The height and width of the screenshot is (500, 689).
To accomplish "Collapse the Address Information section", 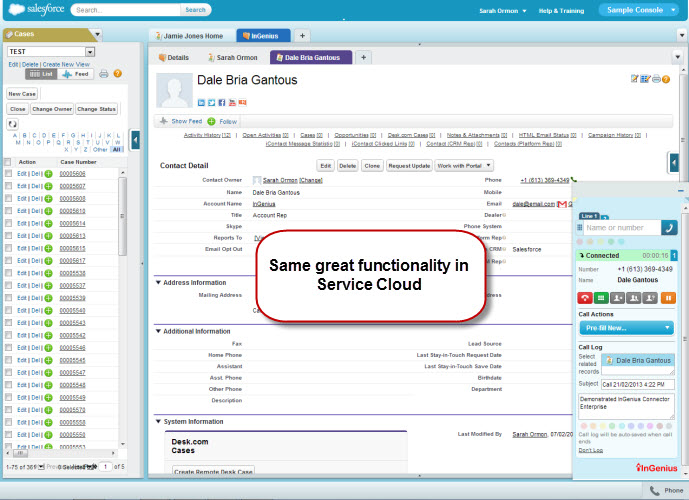I will pos(158,283).
